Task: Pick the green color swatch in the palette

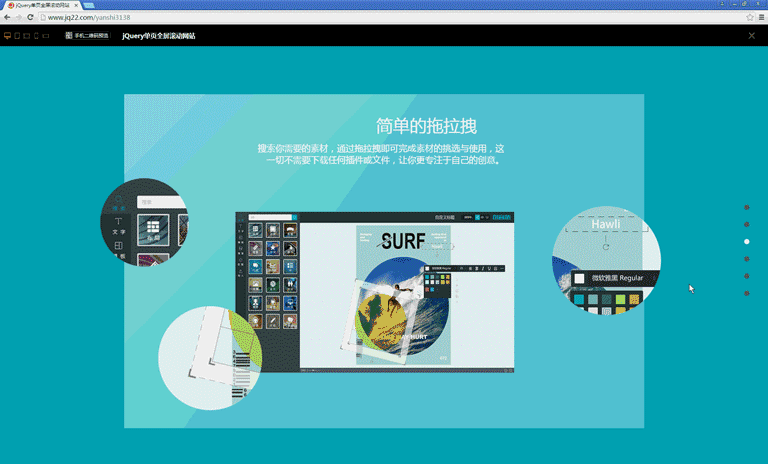Action: [x=620, y=299]
